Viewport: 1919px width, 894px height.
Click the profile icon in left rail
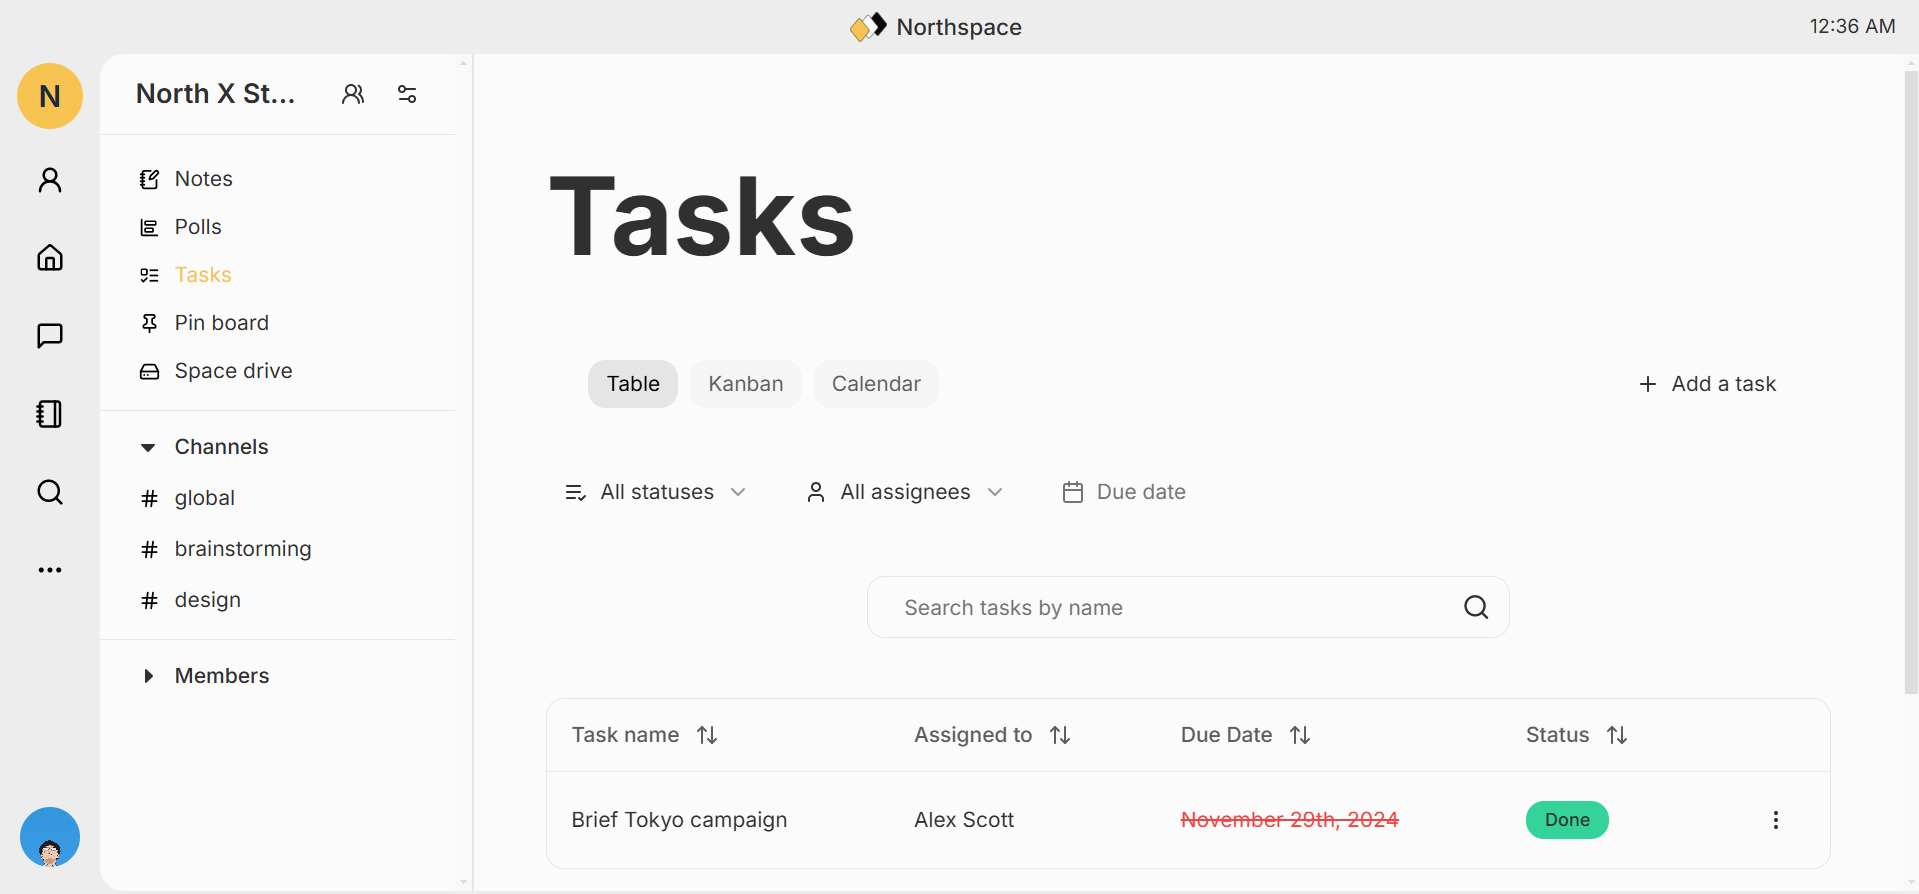(x=50, y=180)
